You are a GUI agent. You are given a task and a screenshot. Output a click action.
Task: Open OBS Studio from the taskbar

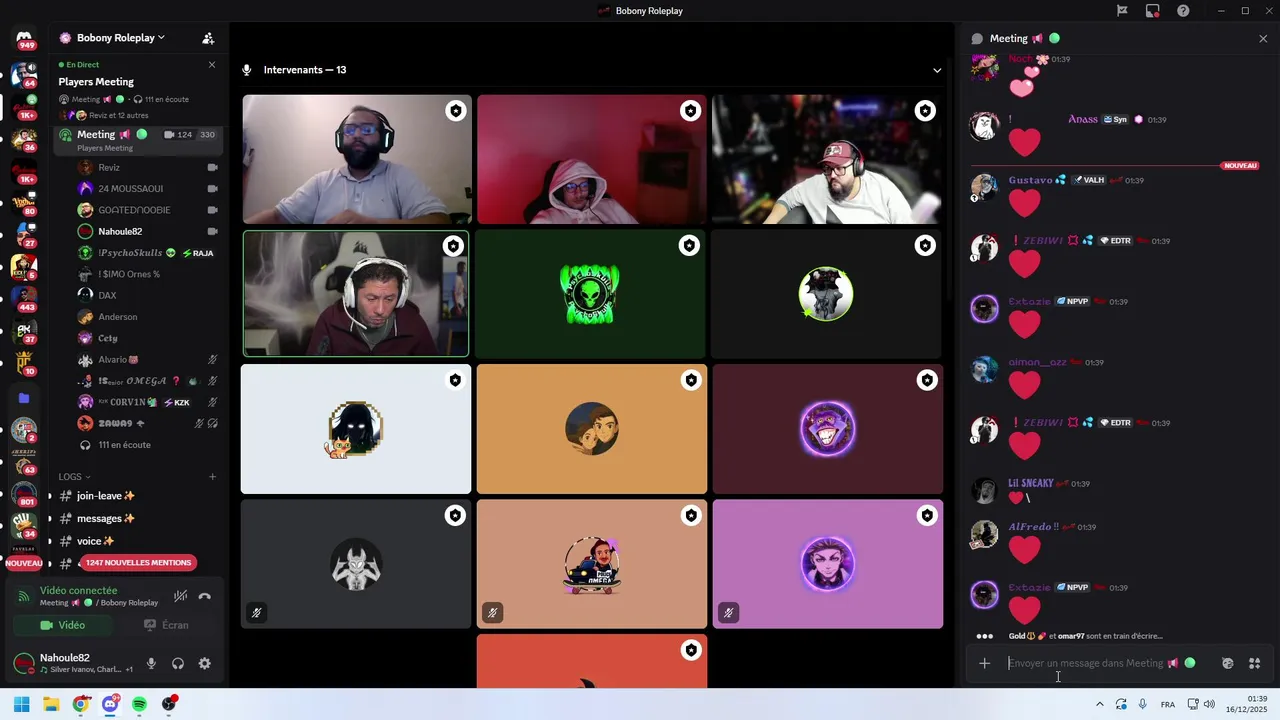click(x=169, y=704)
